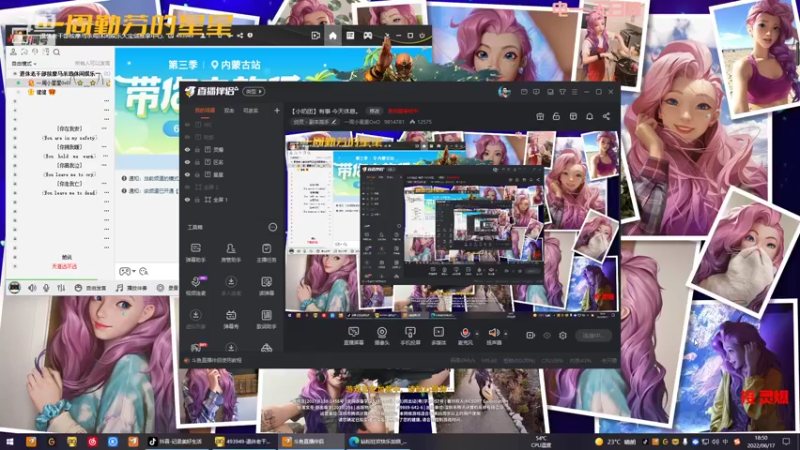Open the 房管助手 tool
Viewport: 800px width, 450px height.
pos(231,252)
